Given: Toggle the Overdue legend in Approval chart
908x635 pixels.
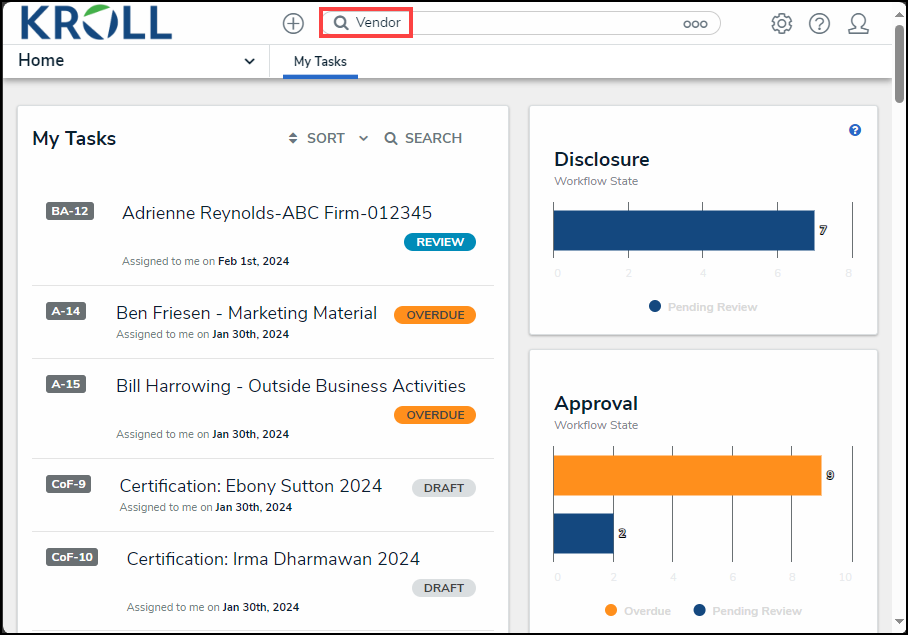Looking at the screenshot, I should coord(638,611).
